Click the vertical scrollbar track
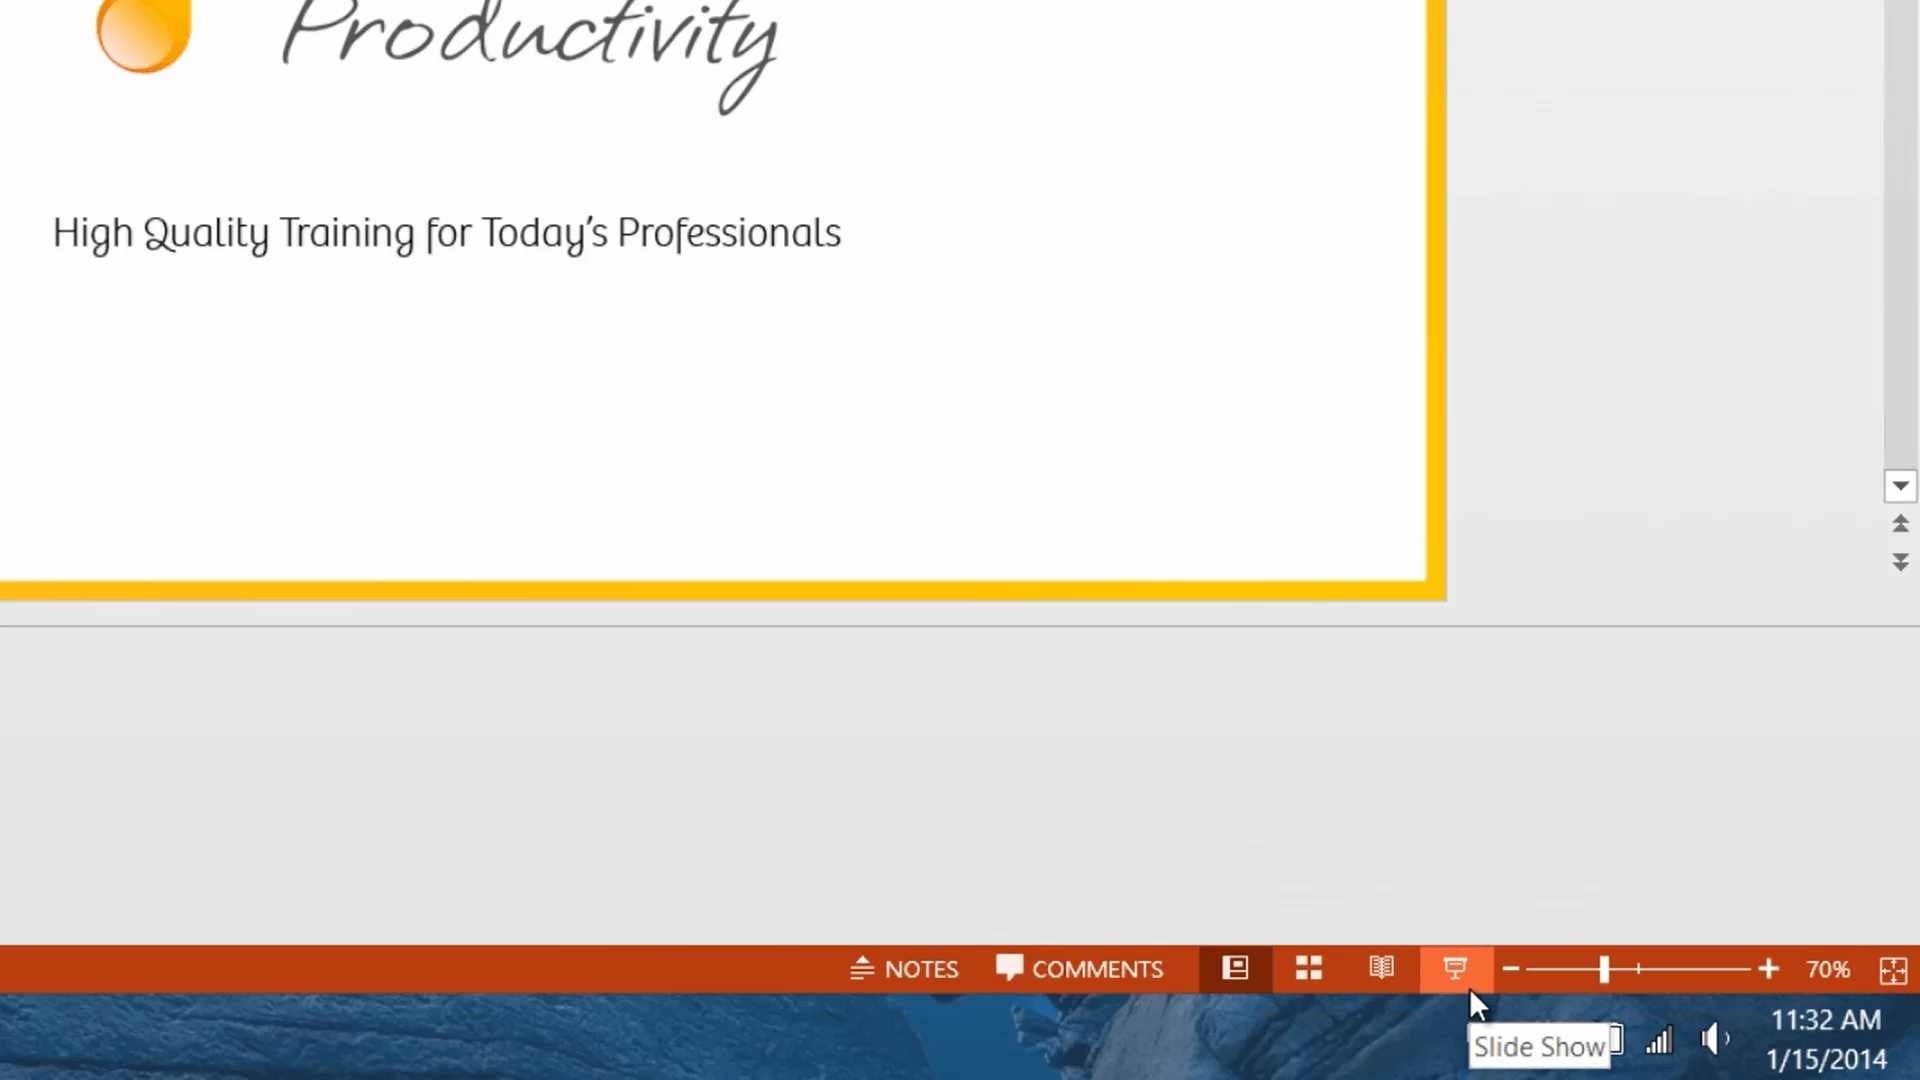This screenshot has width=1920, height=1080. click(x=1900, y=250)
